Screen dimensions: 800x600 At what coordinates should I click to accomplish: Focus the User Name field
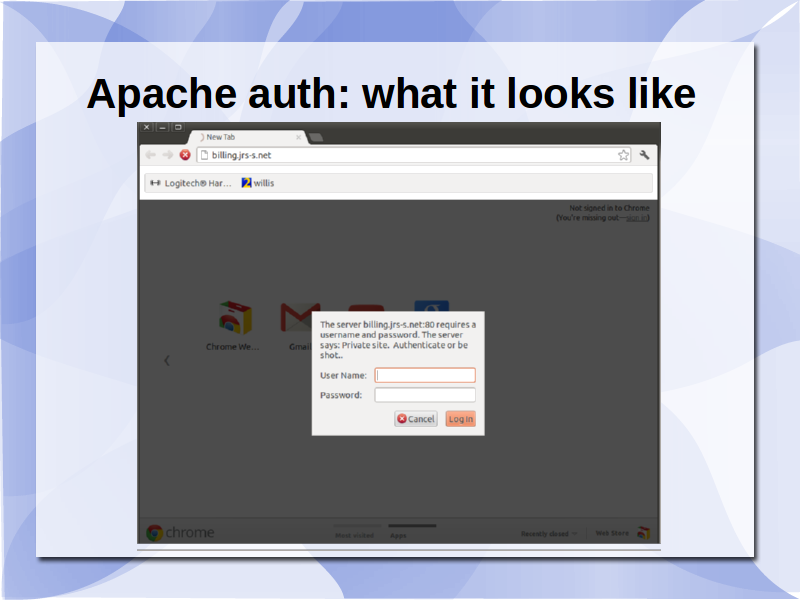click(x=425, y=375)
